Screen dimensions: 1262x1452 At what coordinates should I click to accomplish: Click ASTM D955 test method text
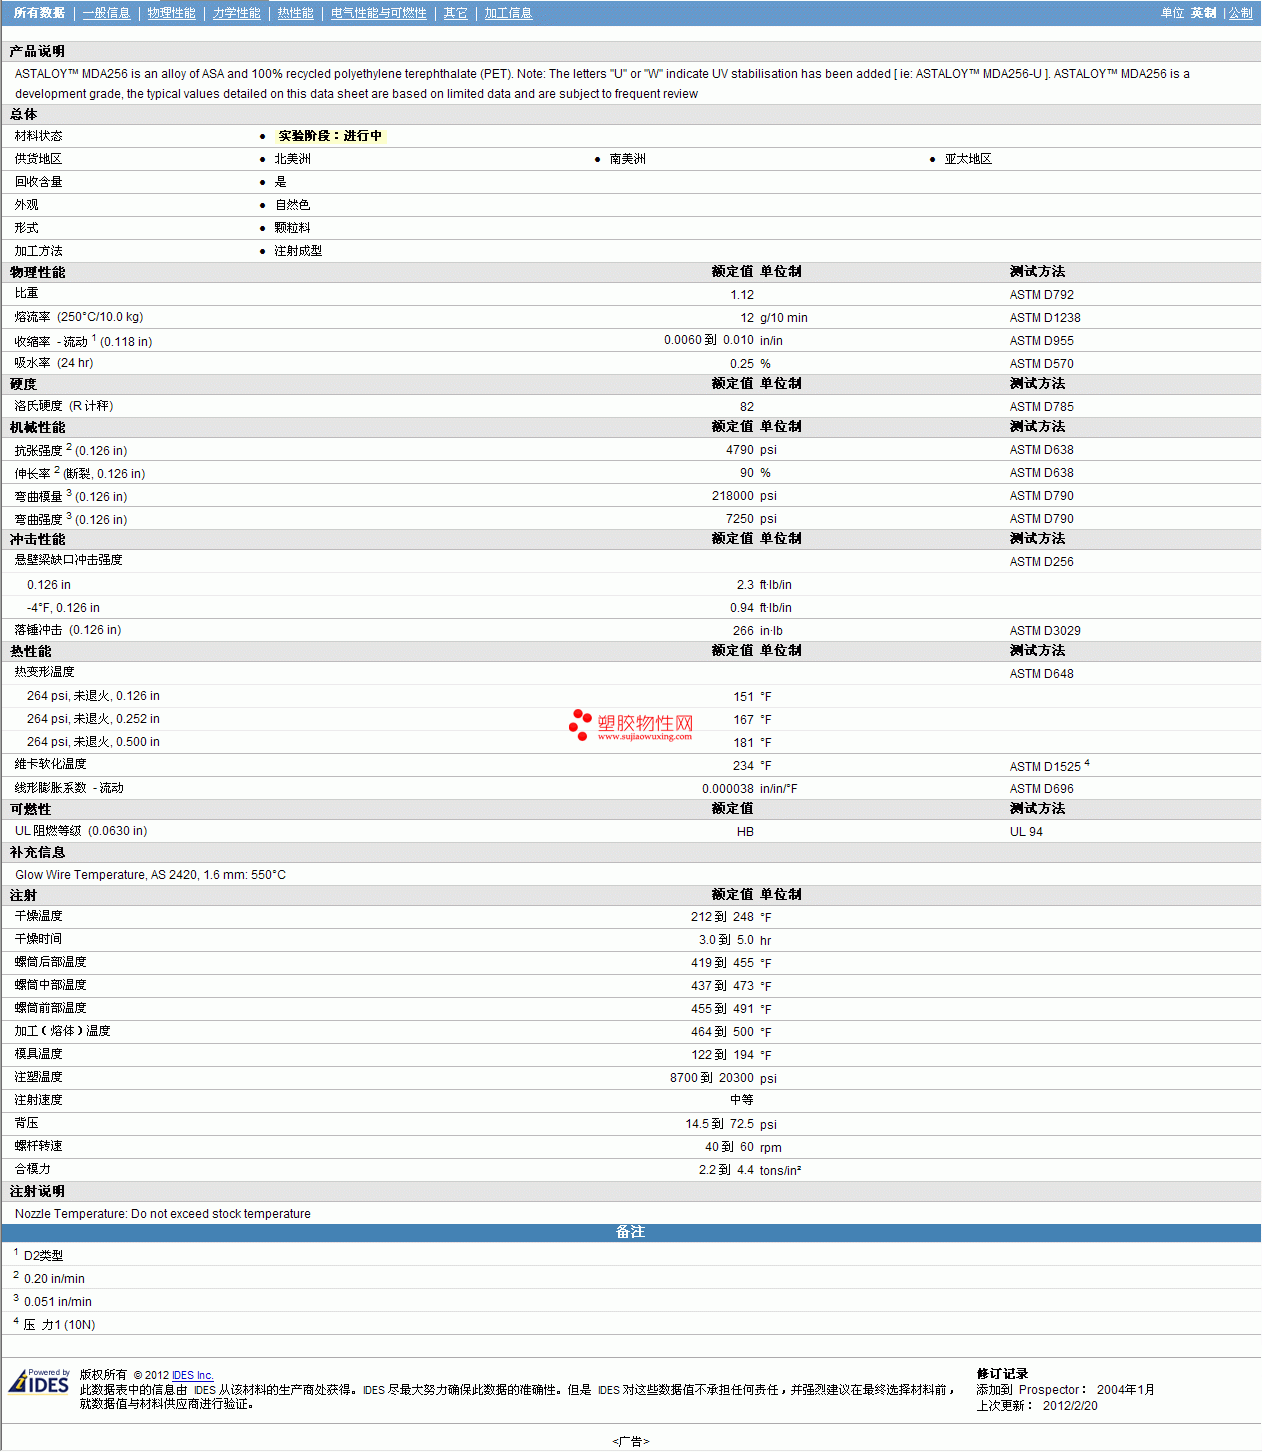click(x=1041, y=341)
